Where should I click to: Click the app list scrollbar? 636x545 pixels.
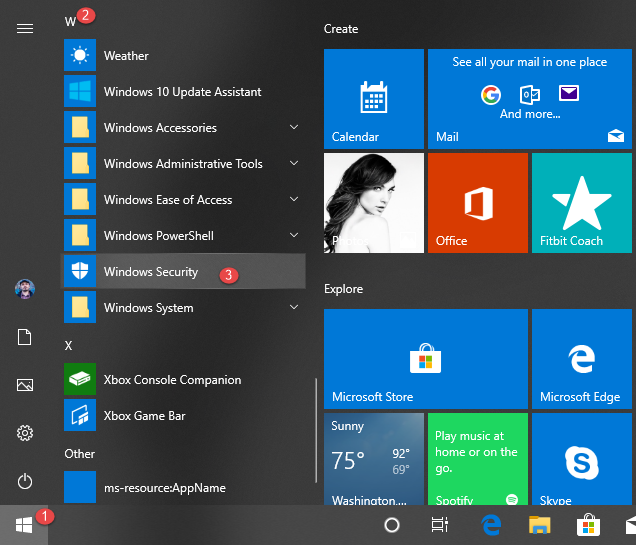[316, 431]
